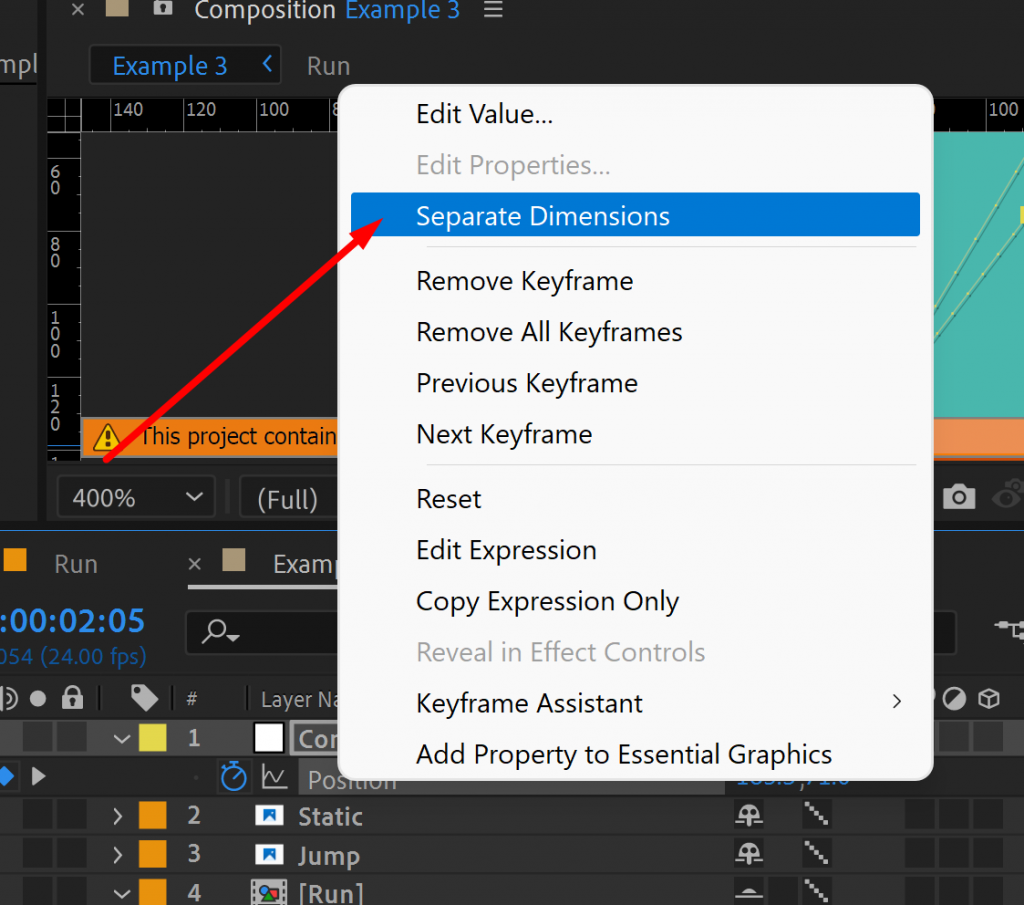Image resolution: width=1024 pixels, height=905 pixels.
Task: Select Remove All Keyframes menu entry
Action: 549,332
